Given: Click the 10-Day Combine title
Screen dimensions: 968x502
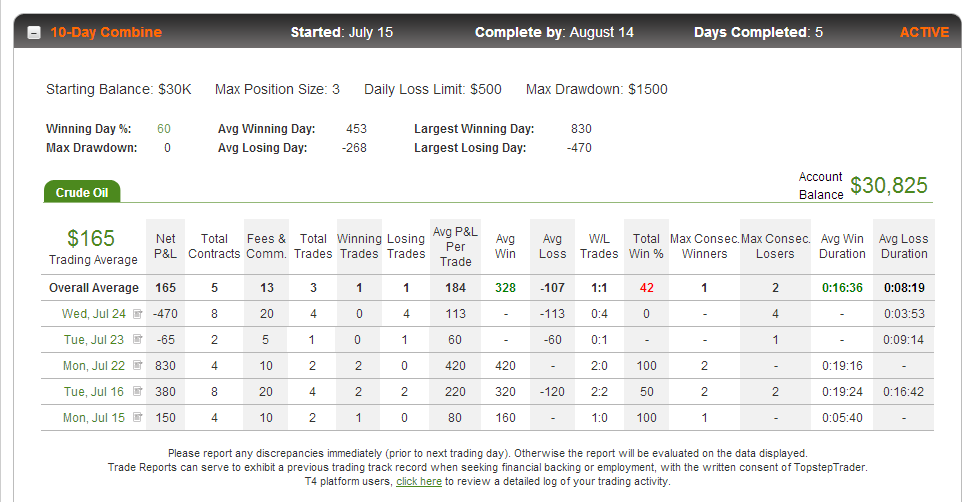Looking at the screenshot, I should (106, 32).
